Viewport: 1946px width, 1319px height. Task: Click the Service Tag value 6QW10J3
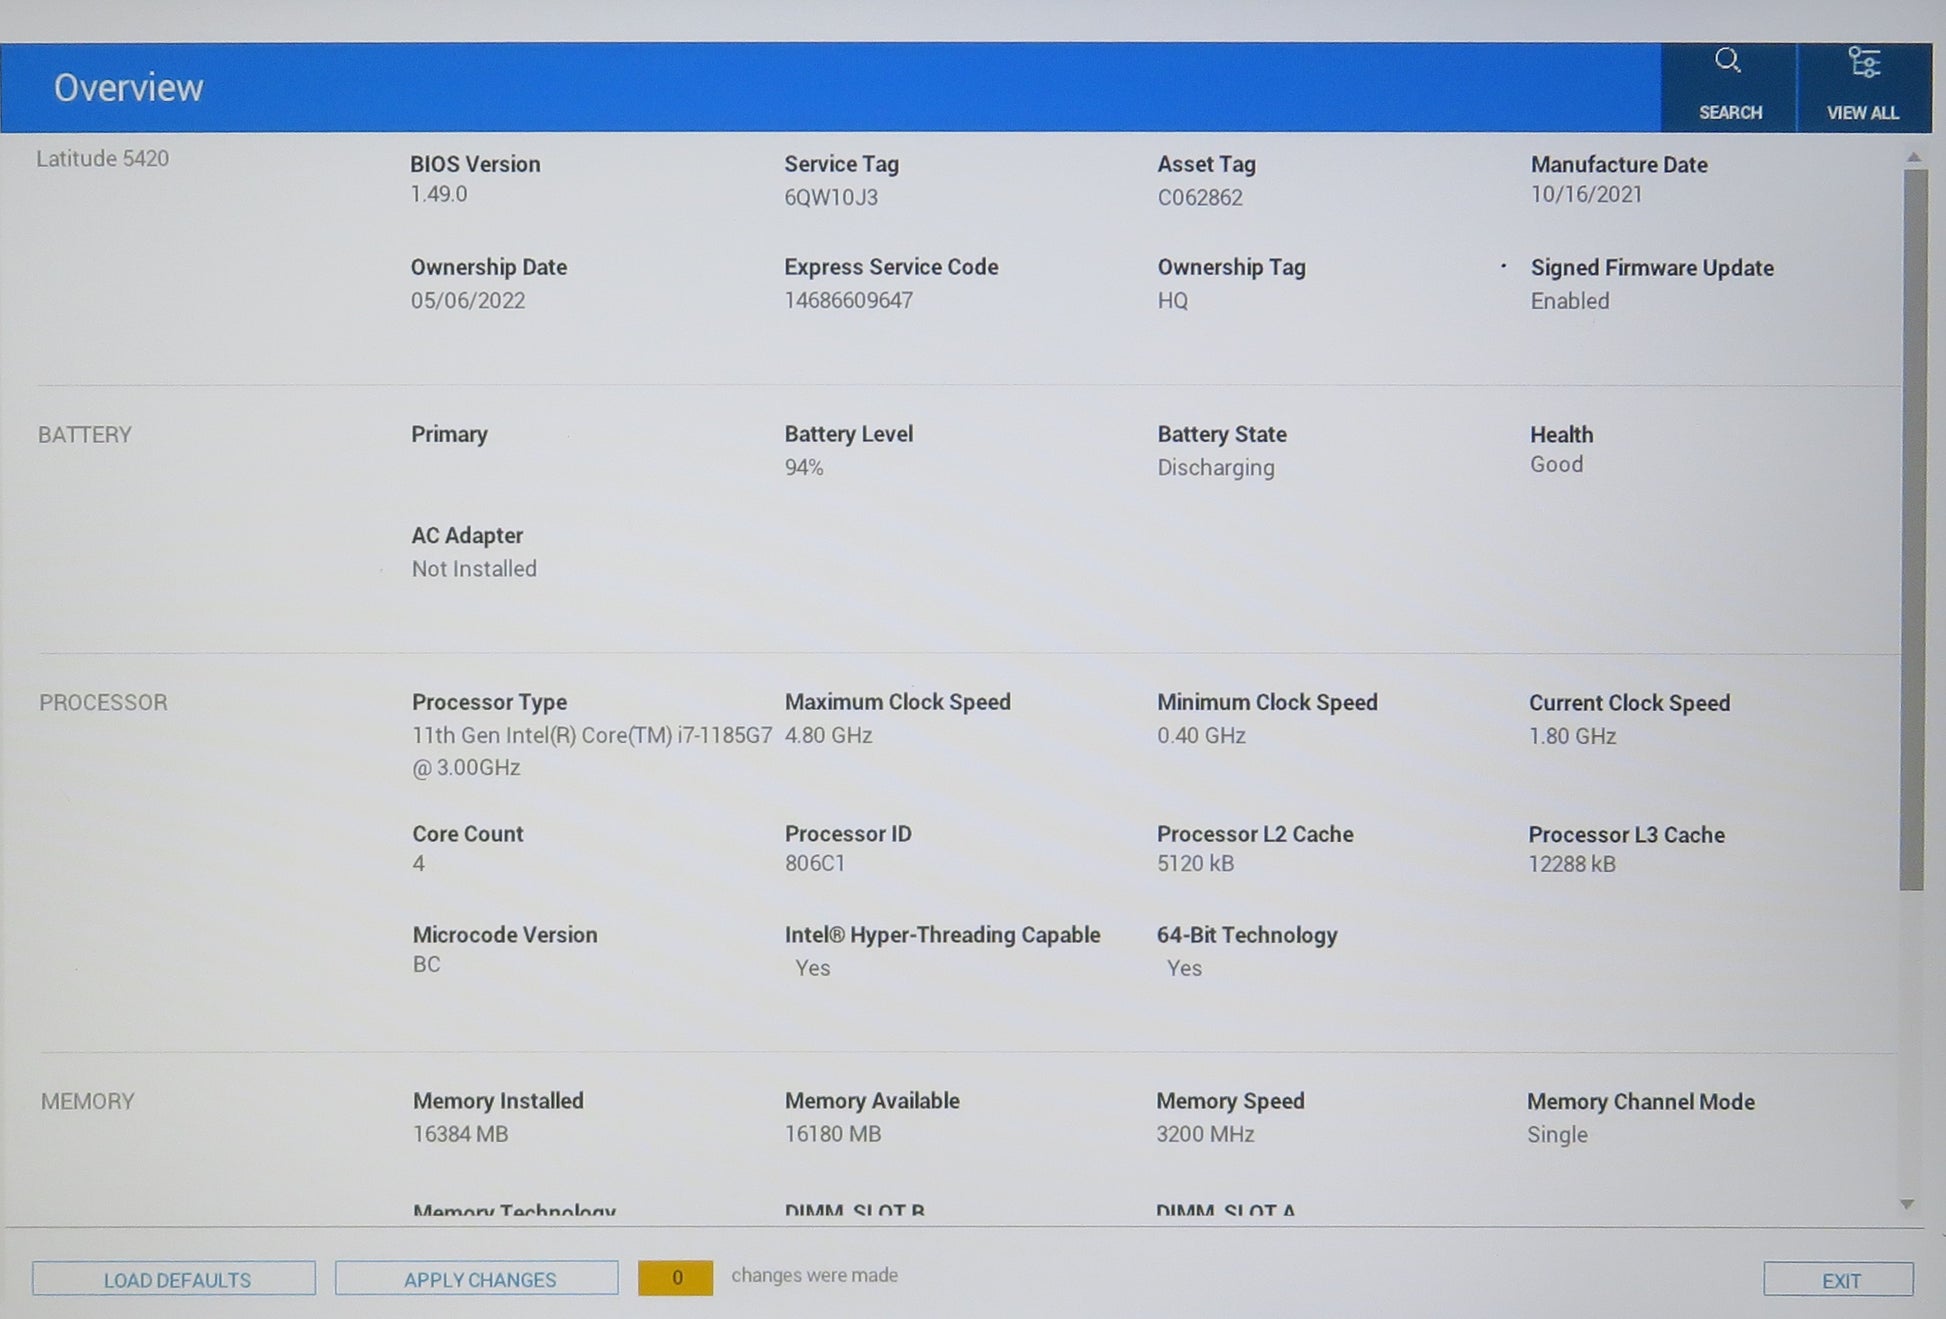coord(831,197)
